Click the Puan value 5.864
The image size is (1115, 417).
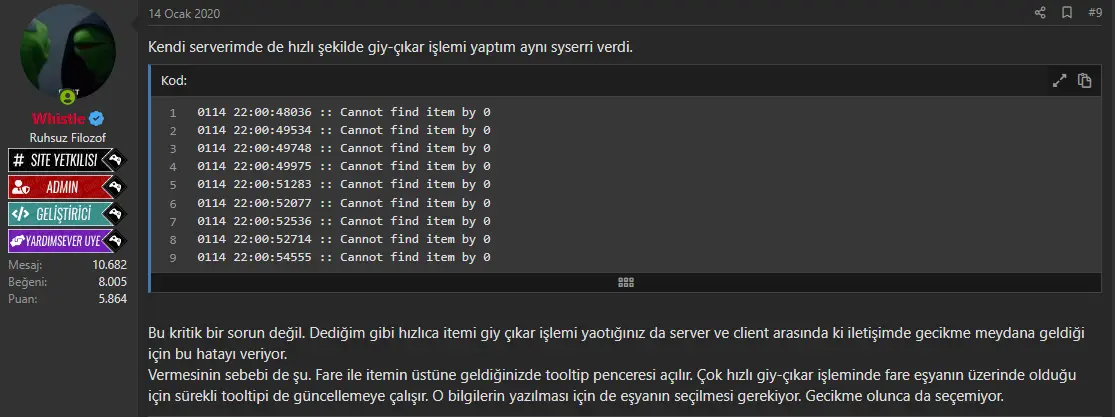pyautogui.click(x=112, y=299)
